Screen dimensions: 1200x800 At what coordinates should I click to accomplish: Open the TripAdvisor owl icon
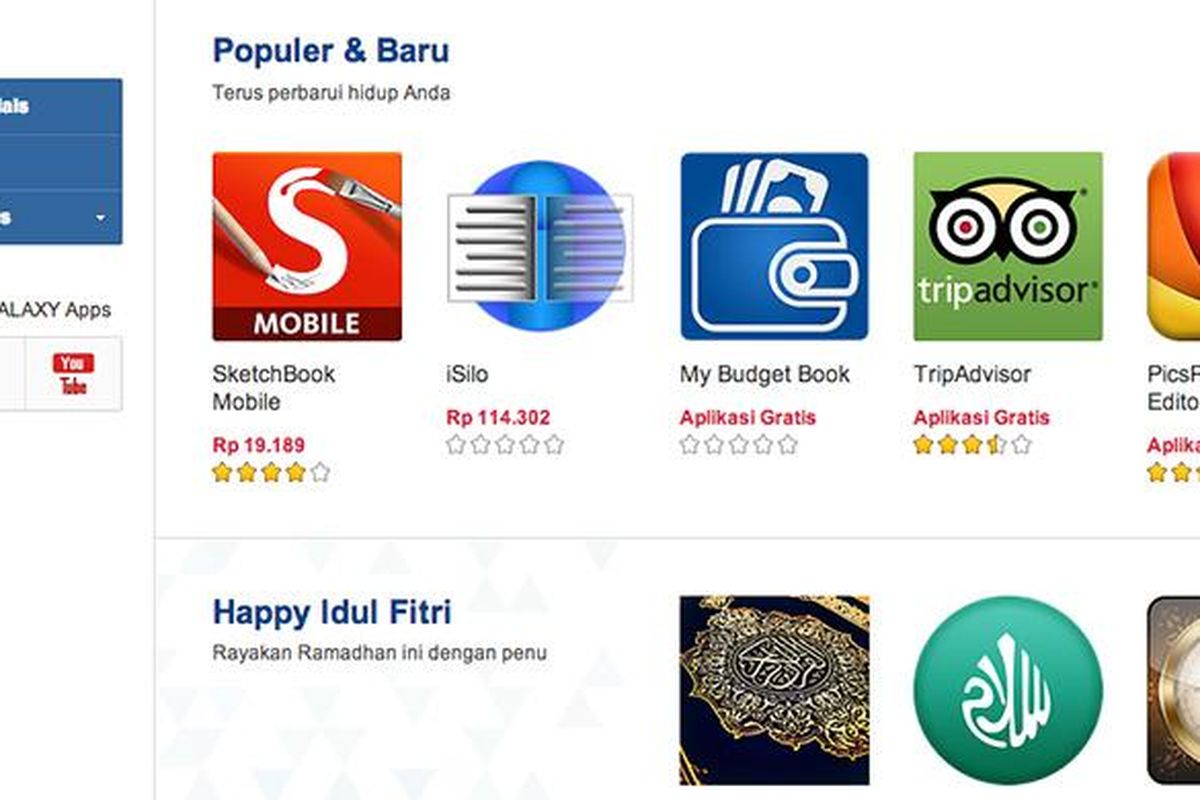click(1008, 246)
